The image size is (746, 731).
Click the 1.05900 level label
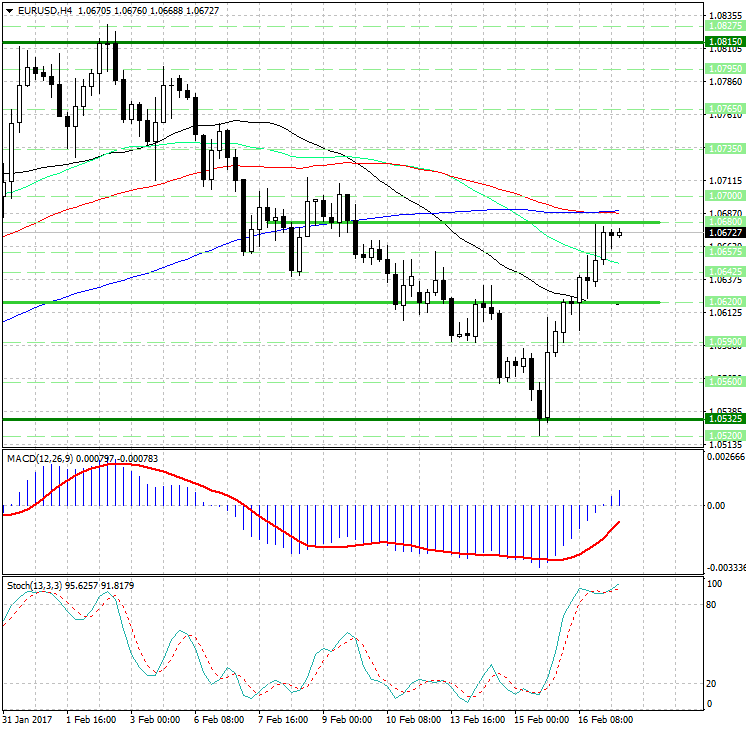pyautogui.click(x=725, y=342)
